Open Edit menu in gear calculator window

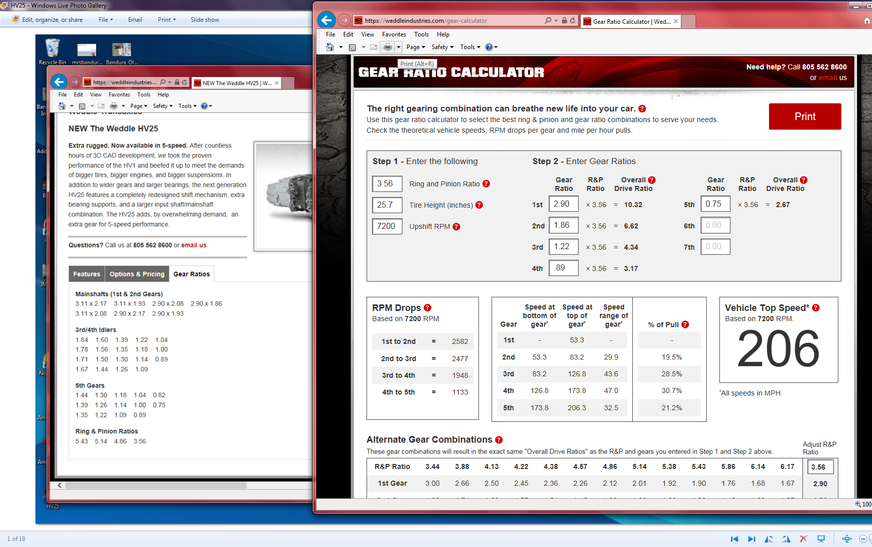click(348, 34)
